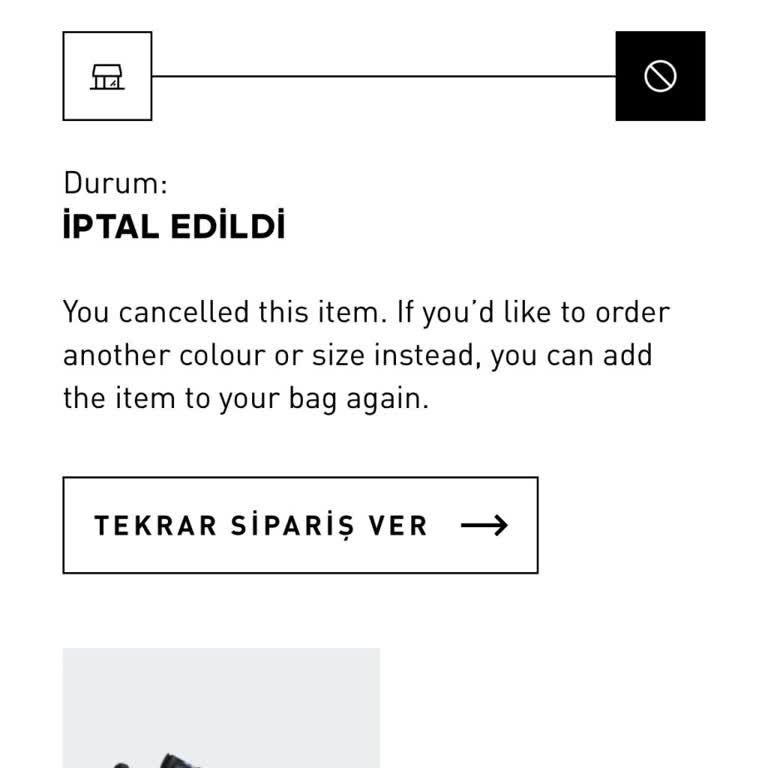Click the "You cancelled this item." sentence

tap(224, 312)
